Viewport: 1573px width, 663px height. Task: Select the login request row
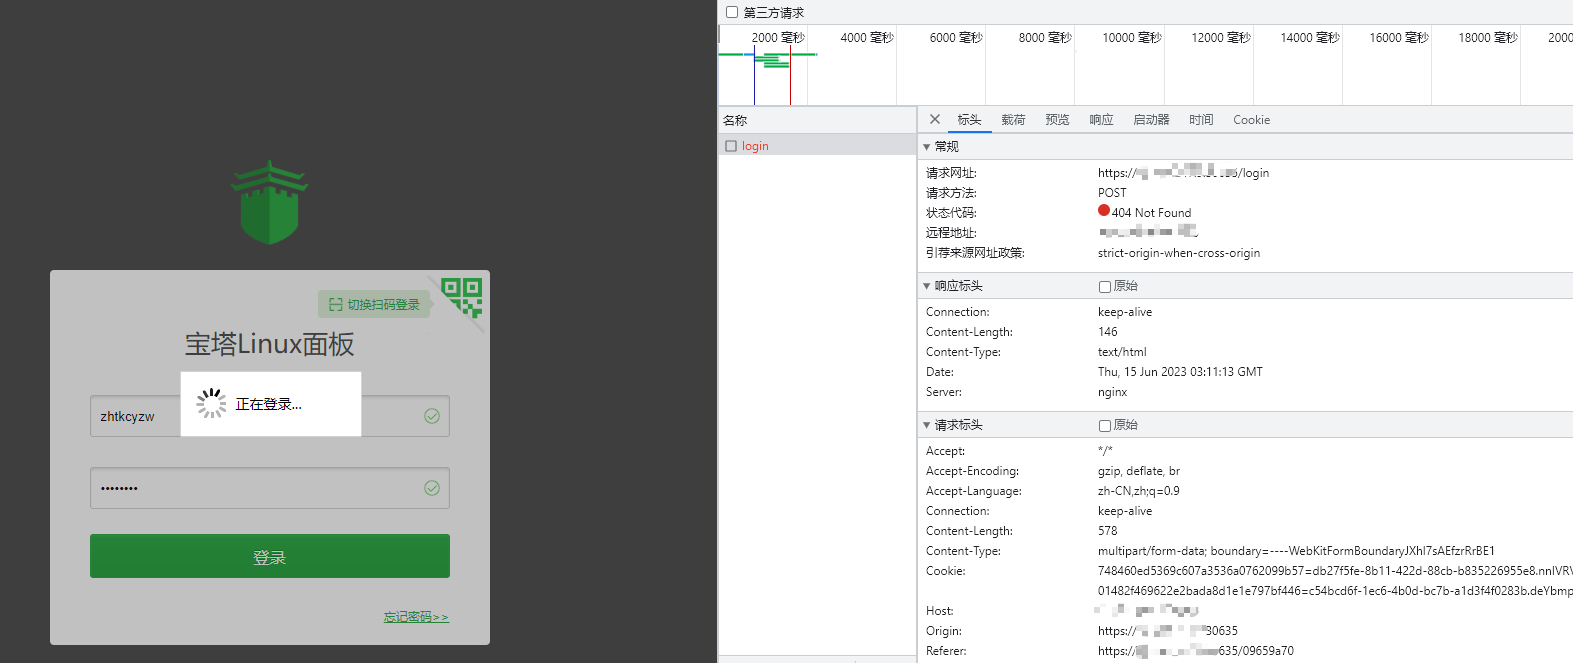tap(817, 146)
